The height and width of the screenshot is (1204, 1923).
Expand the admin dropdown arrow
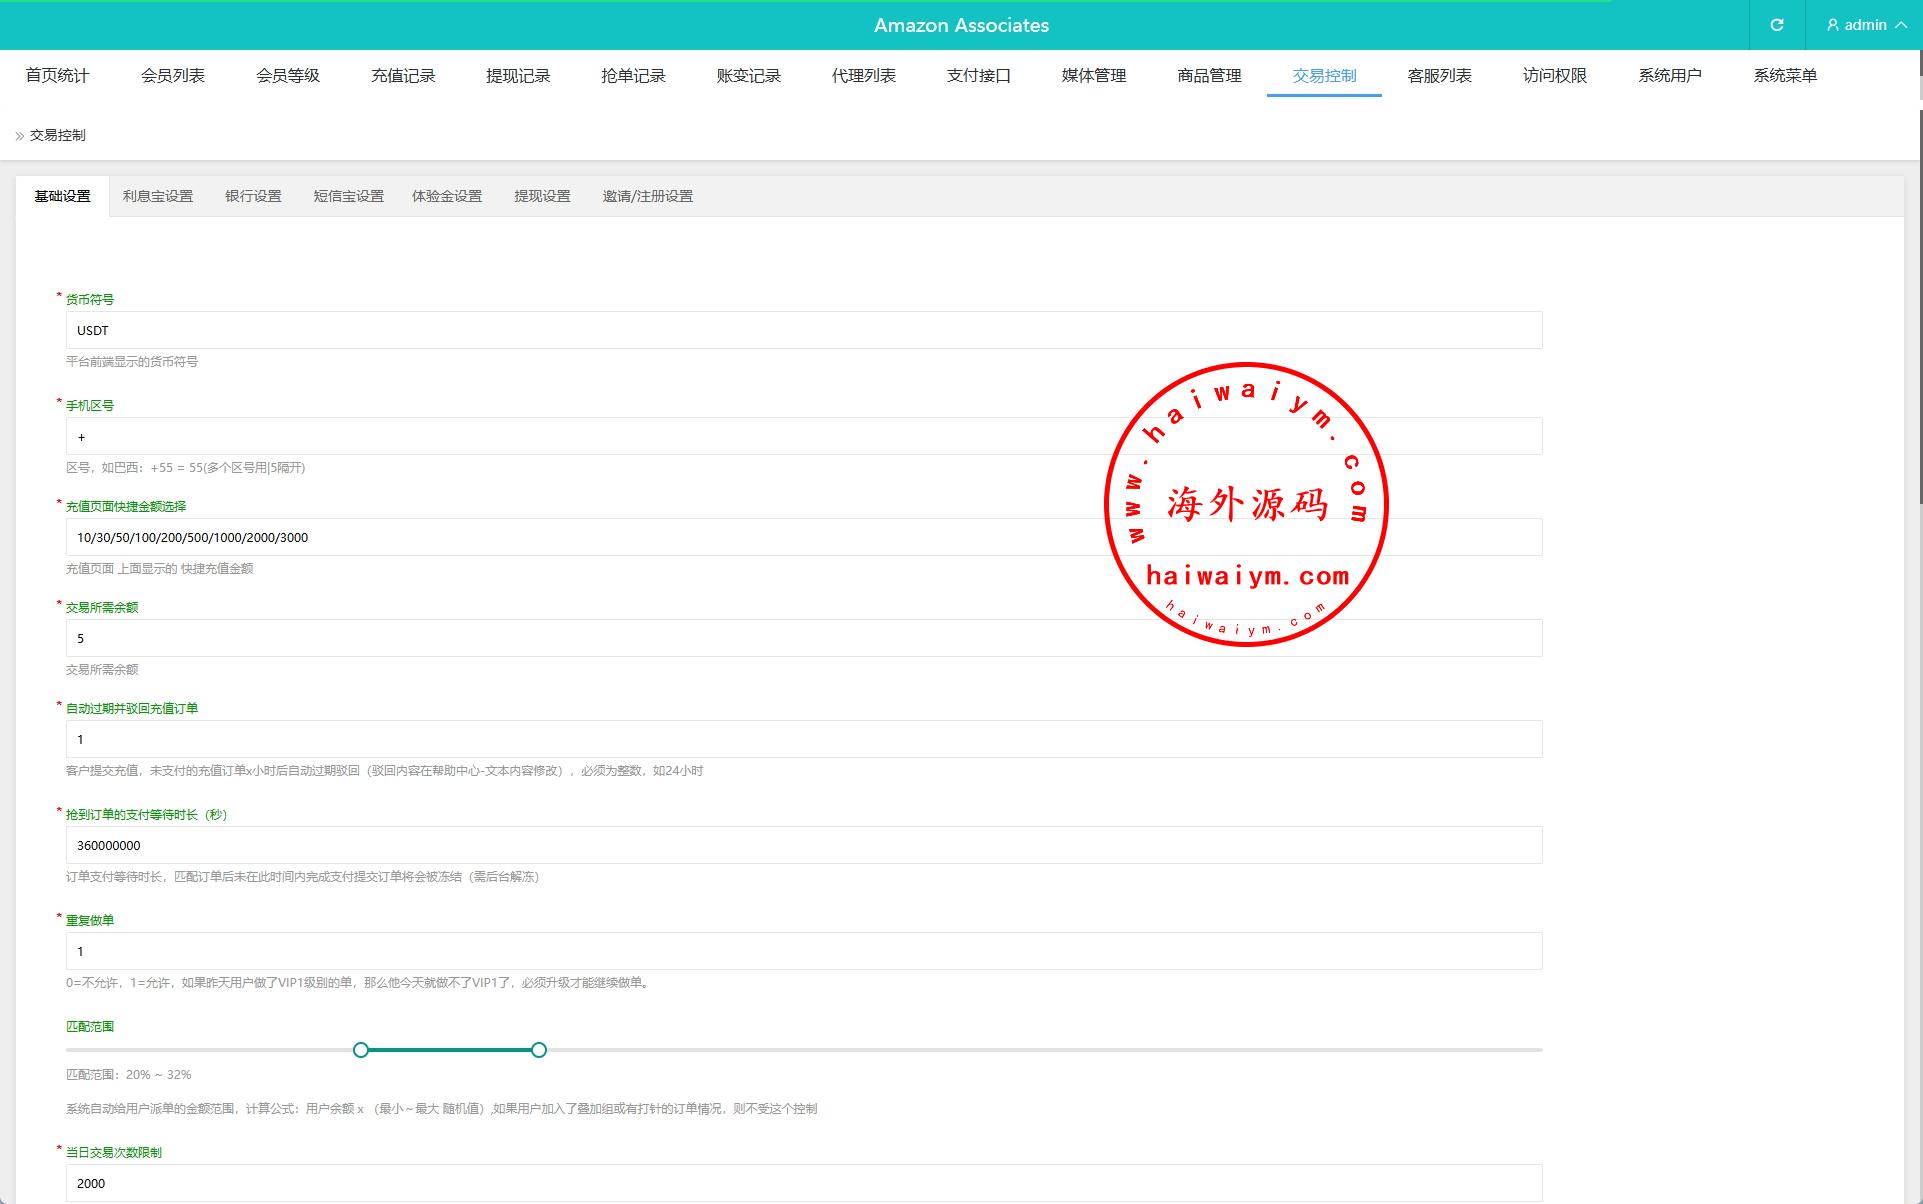pyautogui.click(x=1901, y=25)
